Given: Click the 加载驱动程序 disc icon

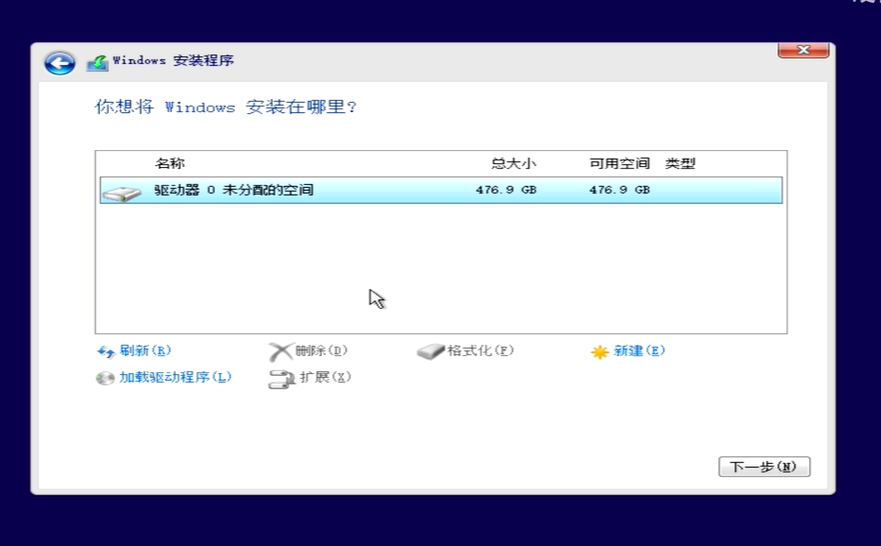Looking at the screenshot, I should point(105,378).
